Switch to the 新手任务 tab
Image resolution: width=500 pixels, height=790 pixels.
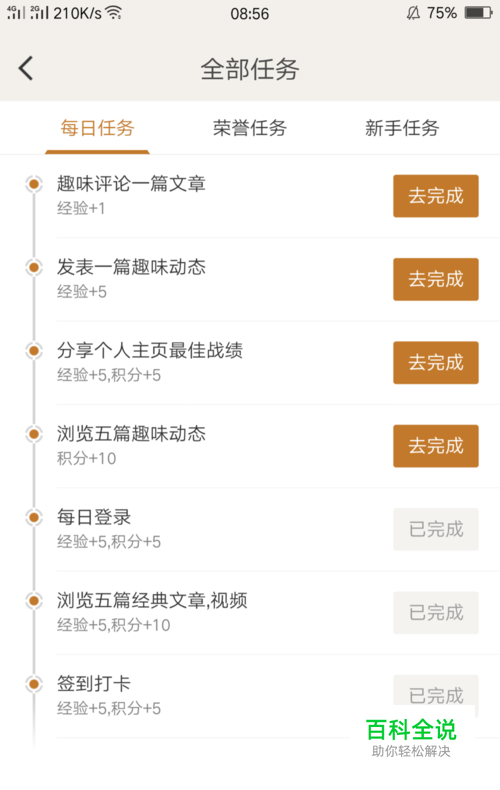[402, 128]
